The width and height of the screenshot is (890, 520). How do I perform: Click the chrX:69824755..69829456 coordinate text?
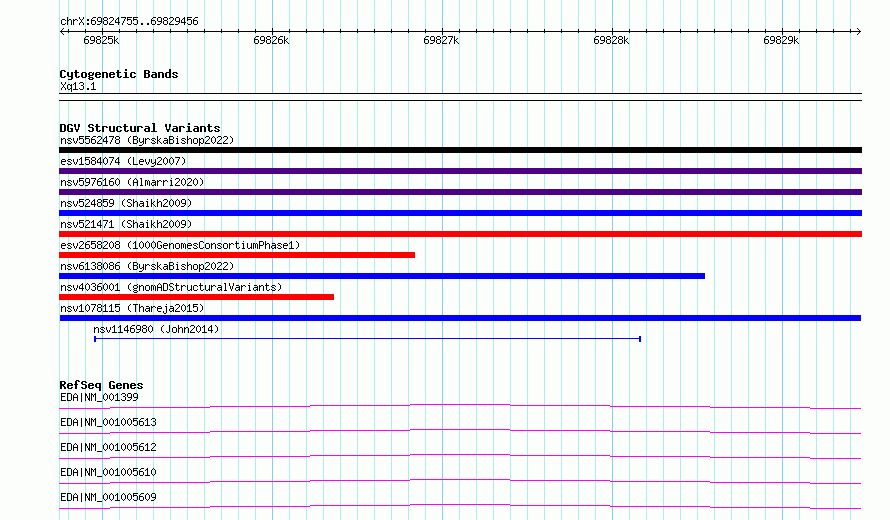[129, 22]
